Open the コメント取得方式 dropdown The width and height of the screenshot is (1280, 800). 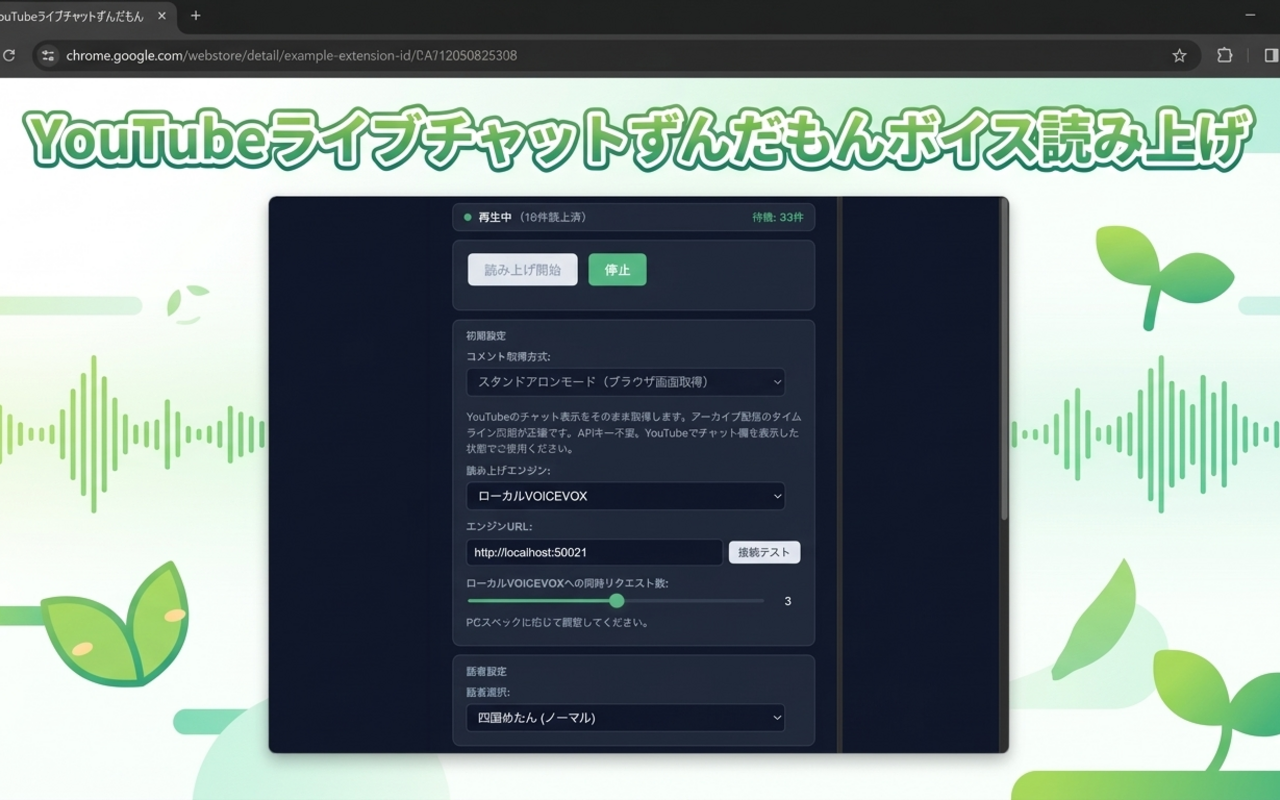coord(626,382)
